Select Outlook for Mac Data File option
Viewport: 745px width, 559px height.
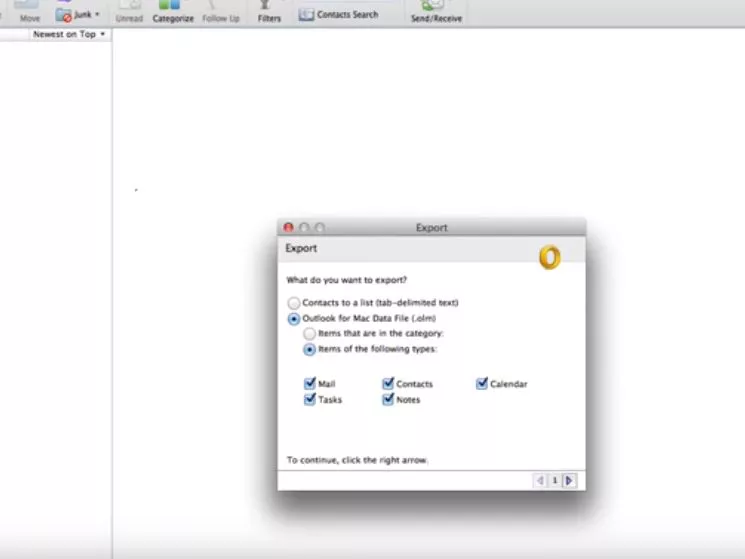[x=294, y=319]
